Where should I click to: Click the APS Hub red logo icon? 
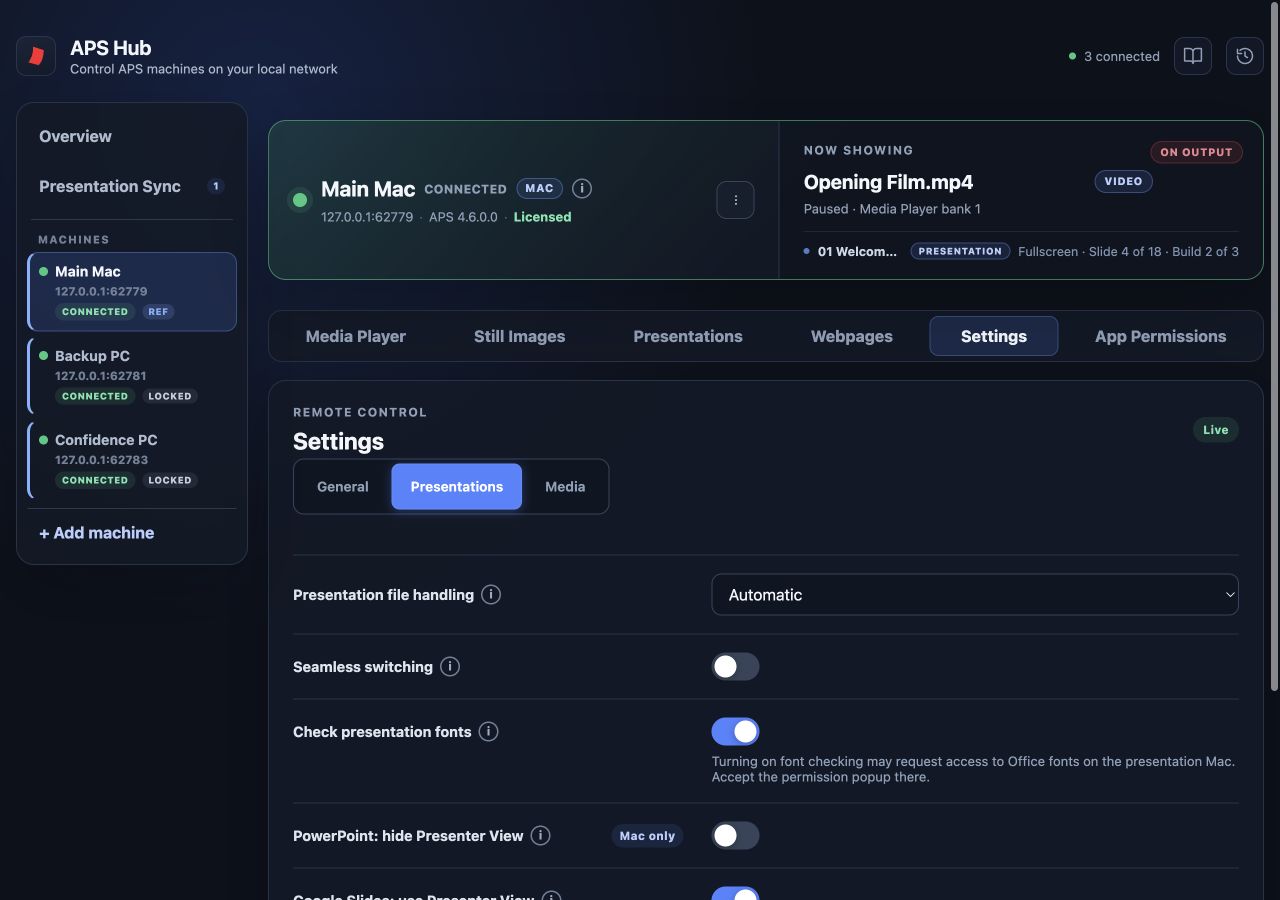(36, 56)
